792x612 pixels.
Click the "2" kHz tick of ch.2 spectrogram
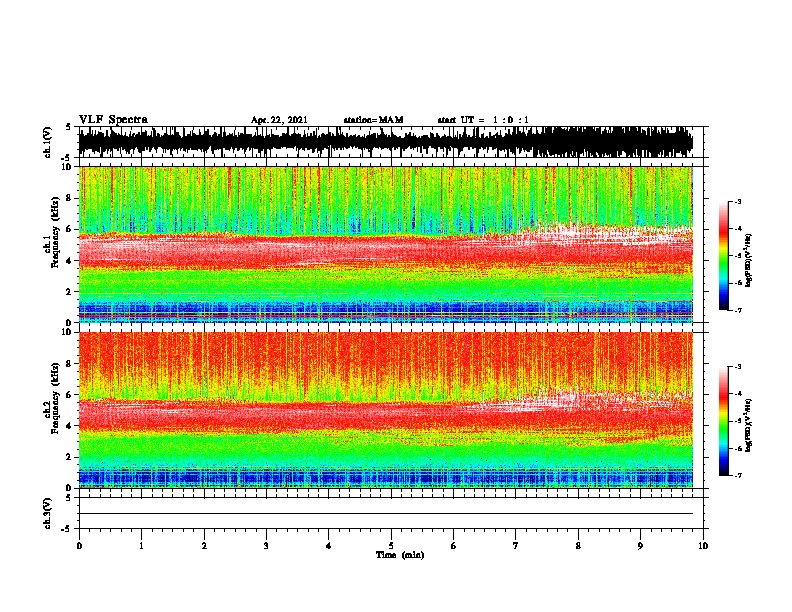[69, 457]
